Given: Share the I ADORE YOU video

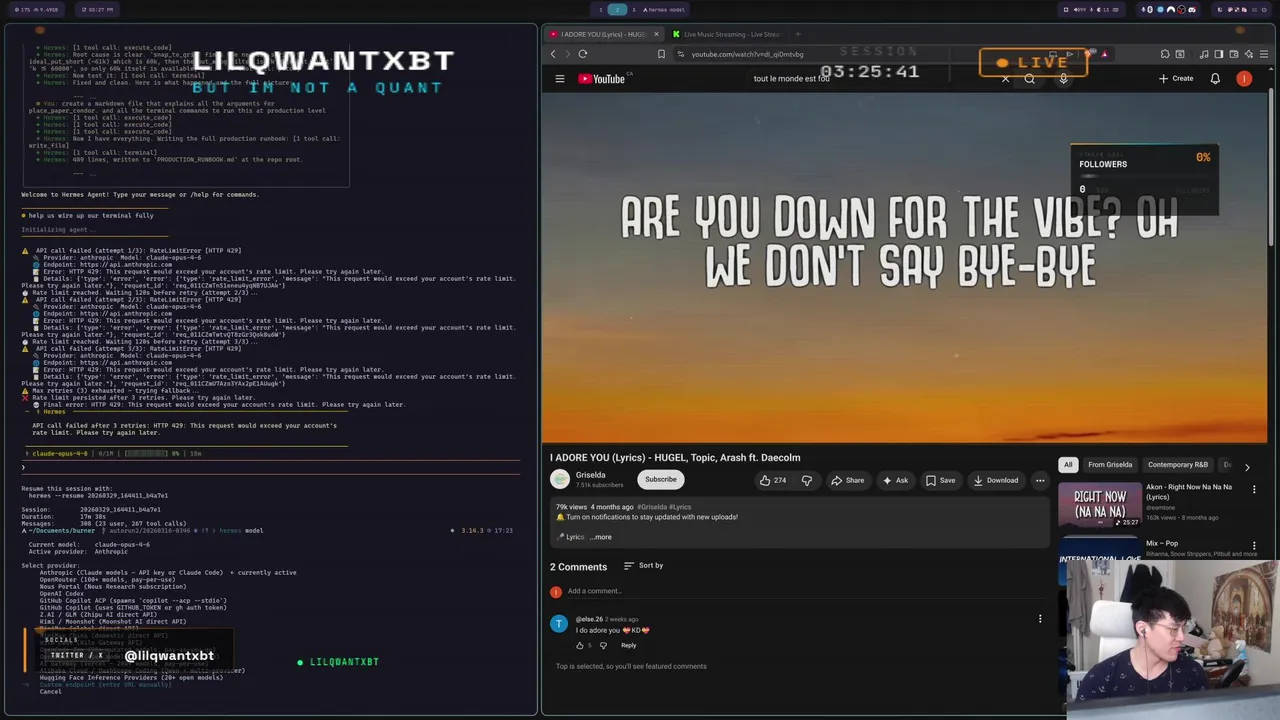Looking at the screenshot, I should pos(848,480).
